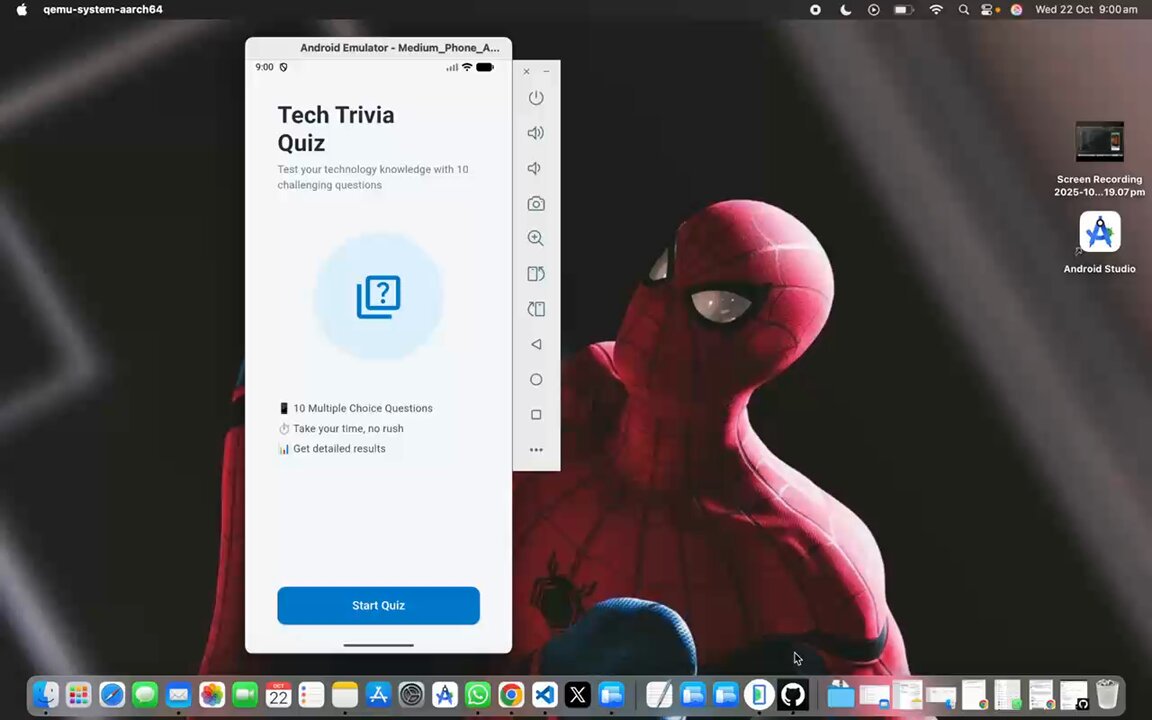Switch to the emulator phone icon in Dock
Image resolution: width=1152 pixels, height=720 pixels.
point(759,694)
